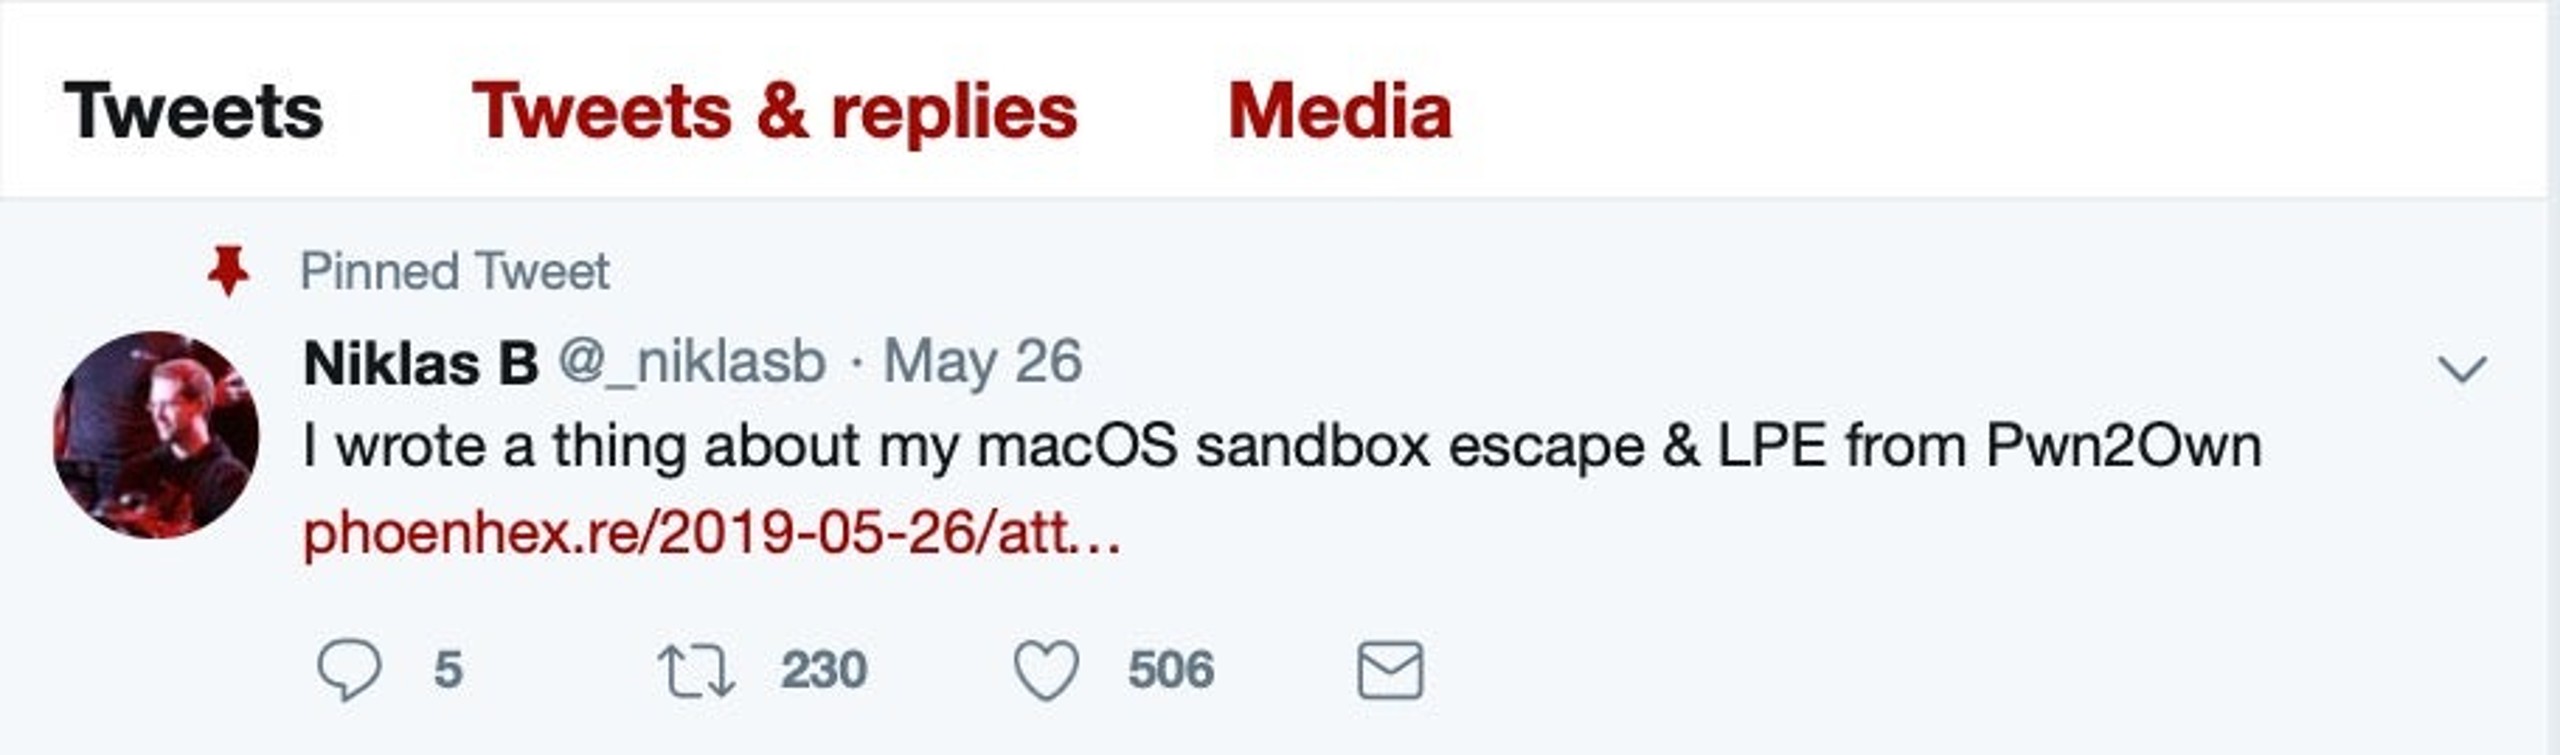Expand the tweet options chevron menu
Screen dimensions: 2560x755
(2462, 369)
